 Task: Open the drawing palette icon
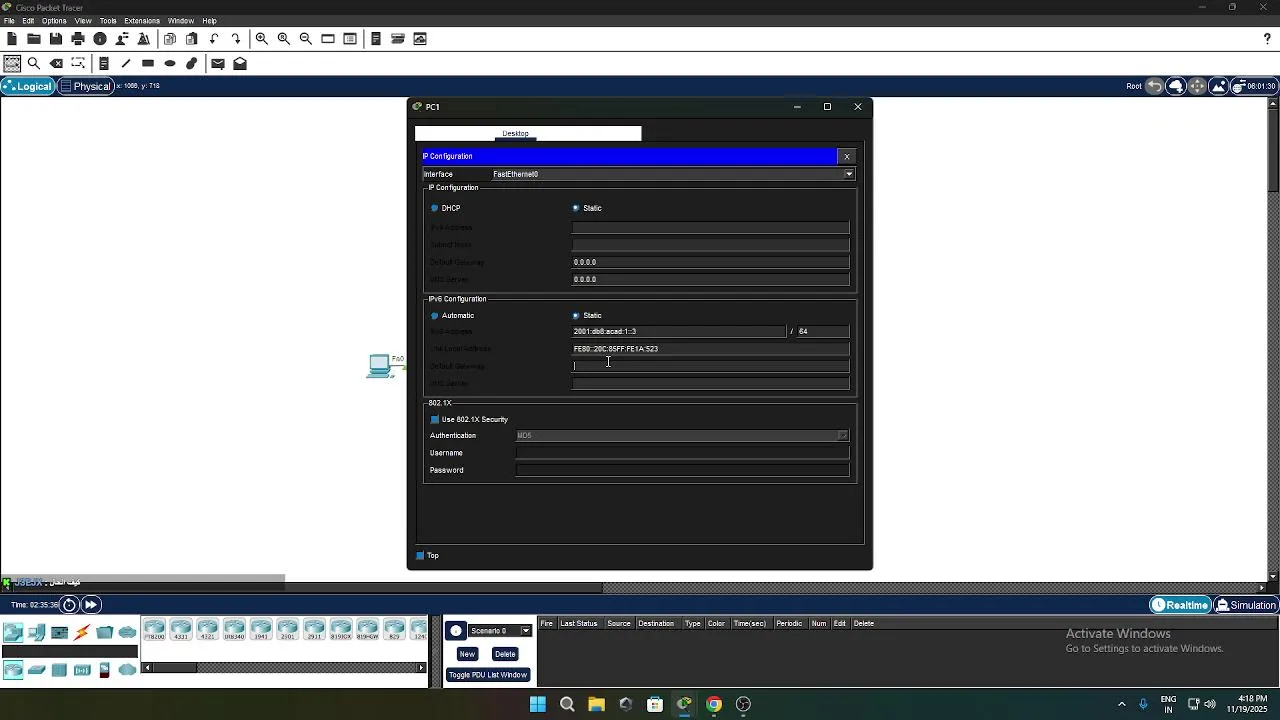click(328, 39)
